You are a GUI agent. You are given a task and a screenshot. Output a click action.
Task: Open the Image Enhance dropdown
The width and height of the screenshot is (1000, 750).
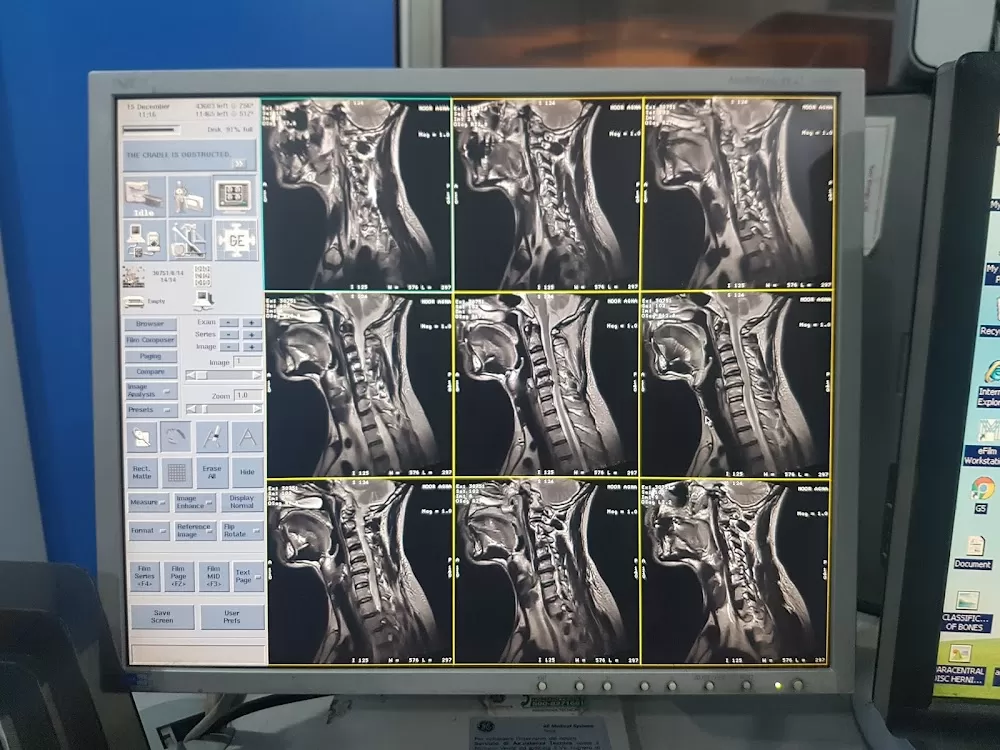[195, 502]
